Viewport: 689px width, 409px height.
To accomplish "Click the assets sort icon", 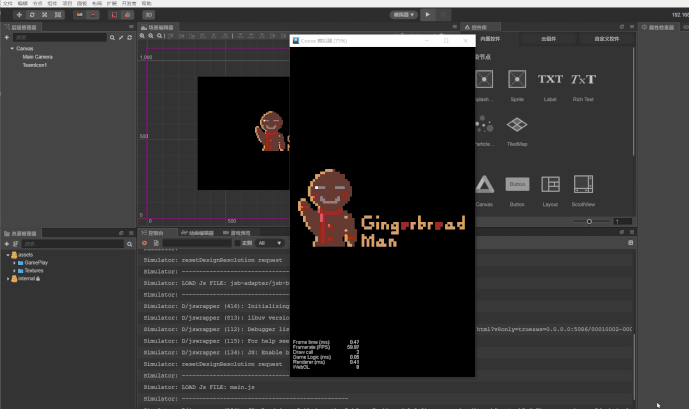I will [x=15, y=244].
